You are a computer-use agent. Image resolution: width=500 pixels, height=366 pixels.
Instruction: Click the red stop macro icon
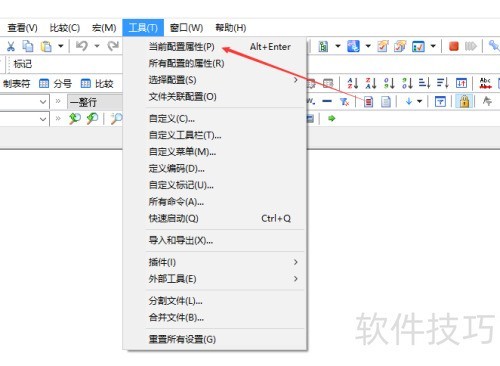coord(453,46)
